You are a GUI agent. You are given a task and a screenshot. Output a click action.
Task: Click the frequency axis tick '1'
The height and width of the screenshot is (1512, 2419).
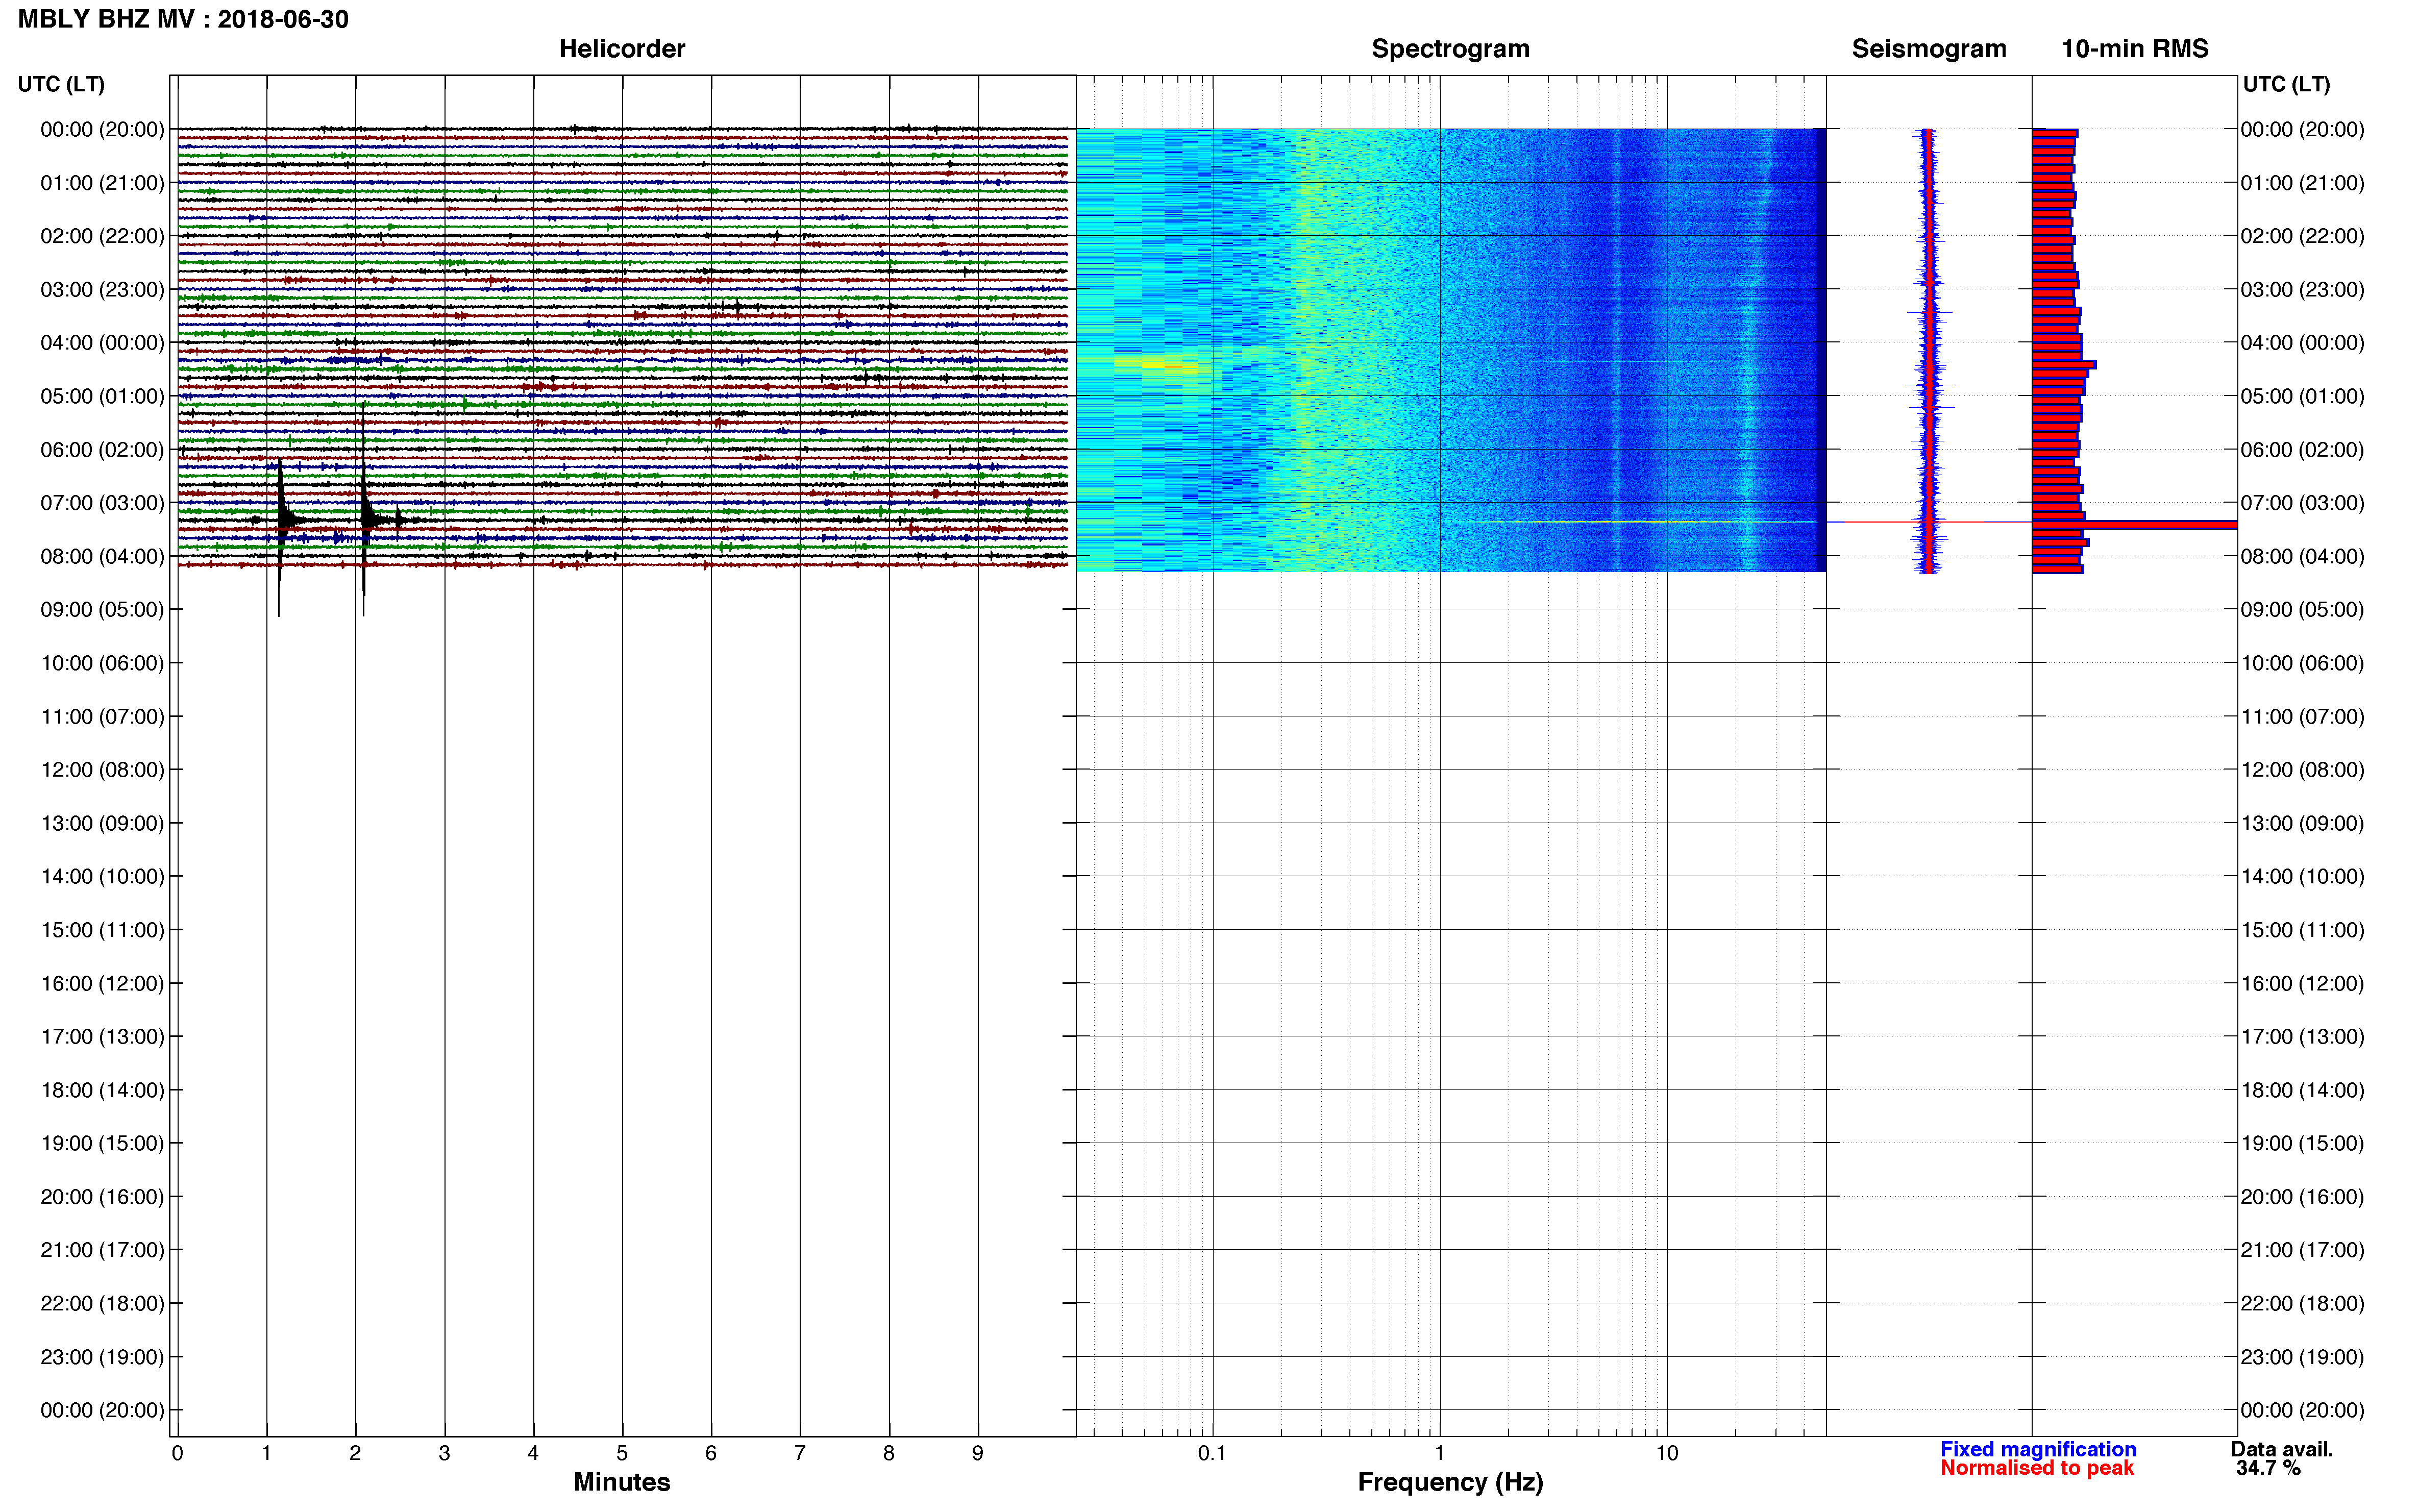point(1439,1453)
